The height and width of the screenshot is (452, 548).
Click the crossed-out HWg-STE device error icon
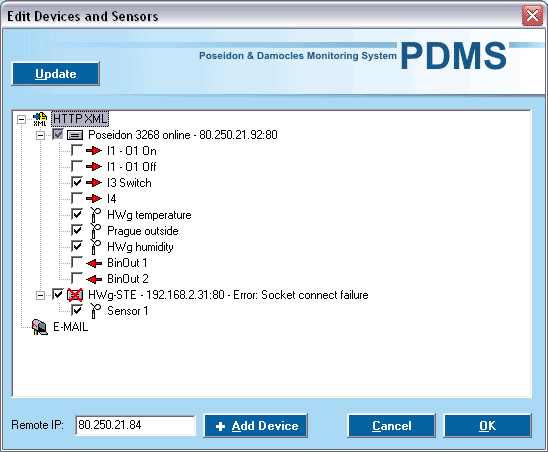[x=75, y=295]
